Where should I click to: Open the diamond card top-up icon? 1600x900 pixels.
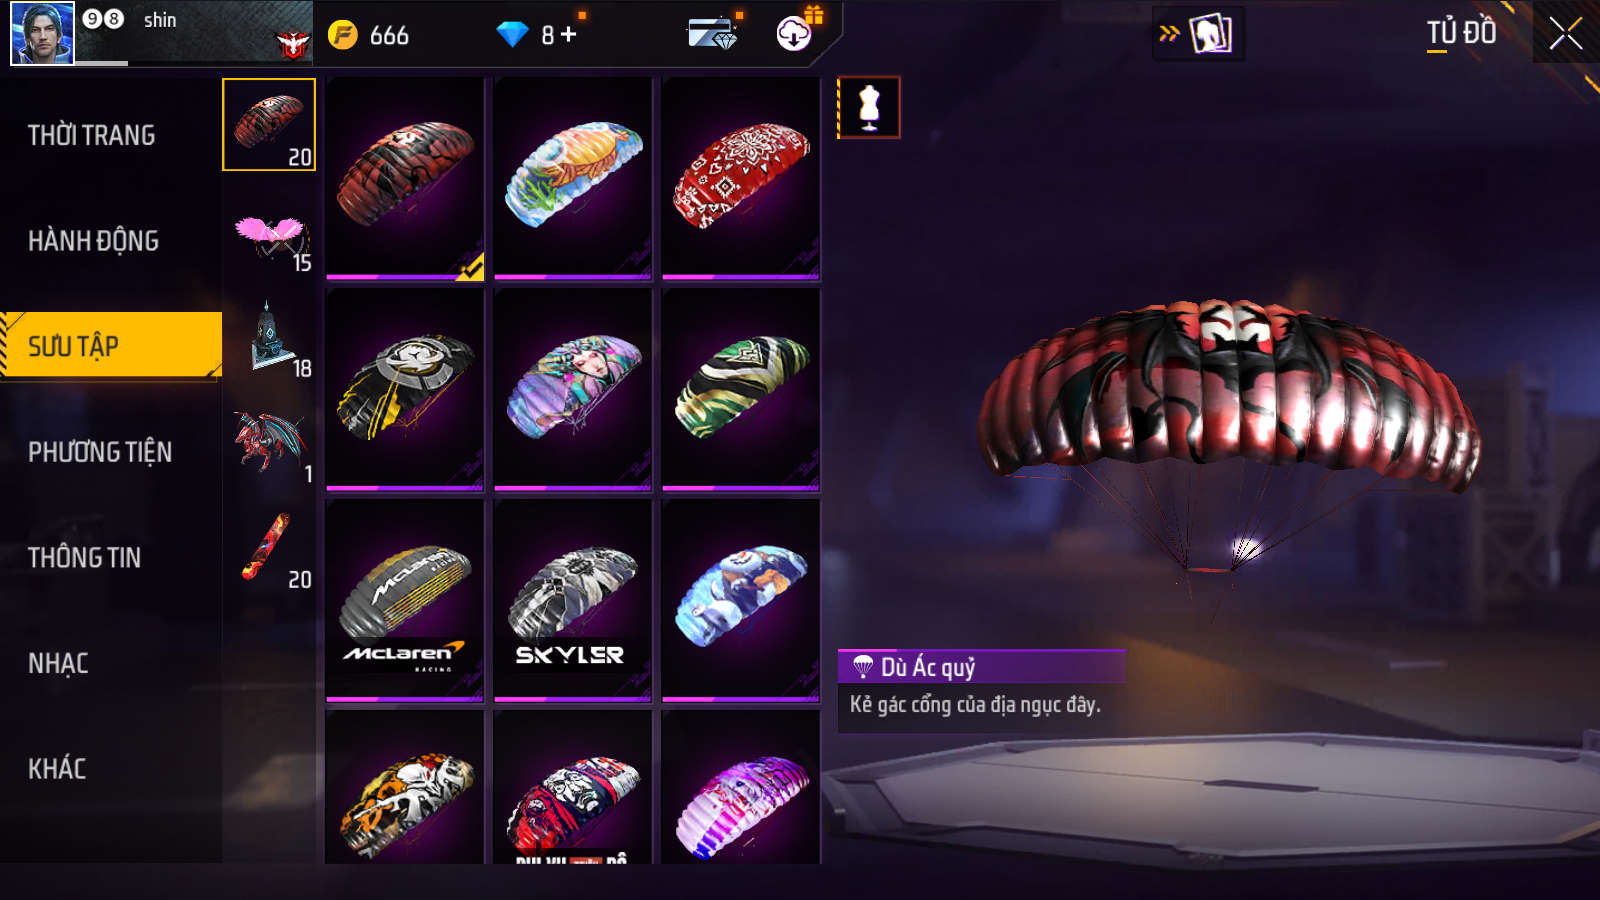coord(713,34)
